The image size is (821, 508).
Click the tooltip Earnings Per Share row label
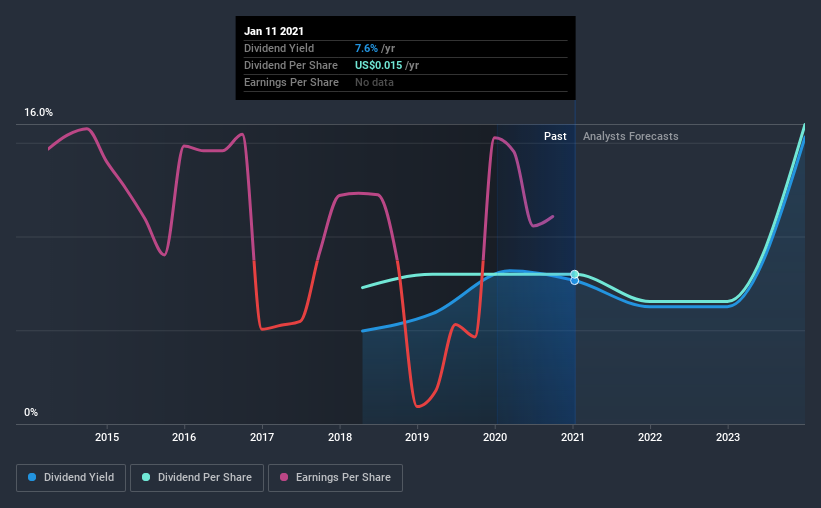[x=291, y=82]
